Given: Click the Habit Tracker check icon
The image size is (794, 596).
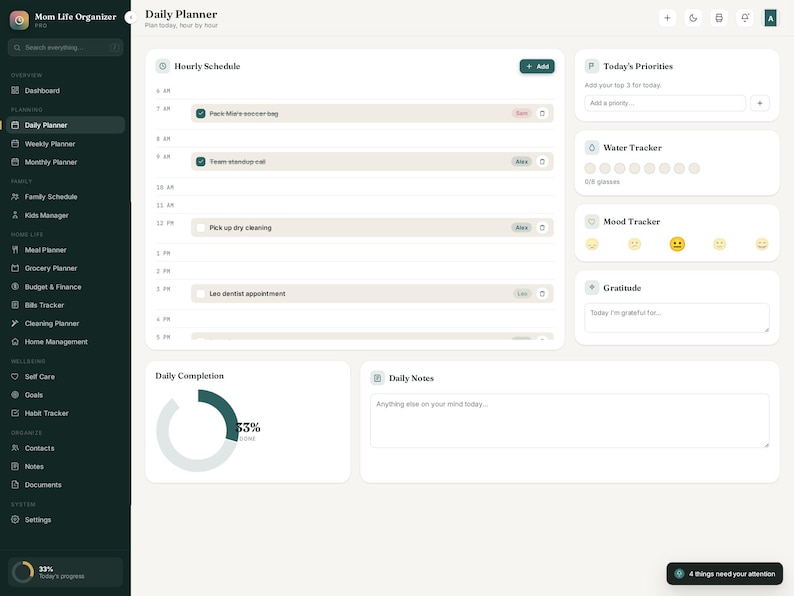Looking at the screenshot, I should 15,413.
